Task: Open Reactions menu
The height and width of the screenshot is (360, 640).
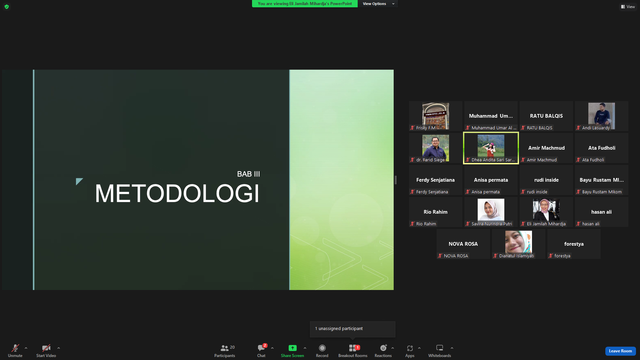Action: tap(383, 350)
